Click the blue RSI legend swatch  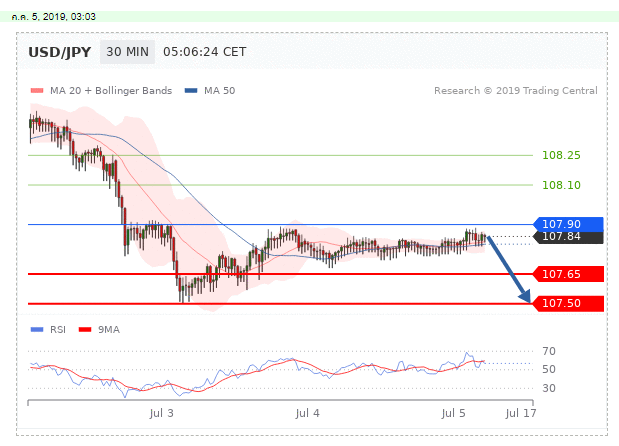coord(37,330)
